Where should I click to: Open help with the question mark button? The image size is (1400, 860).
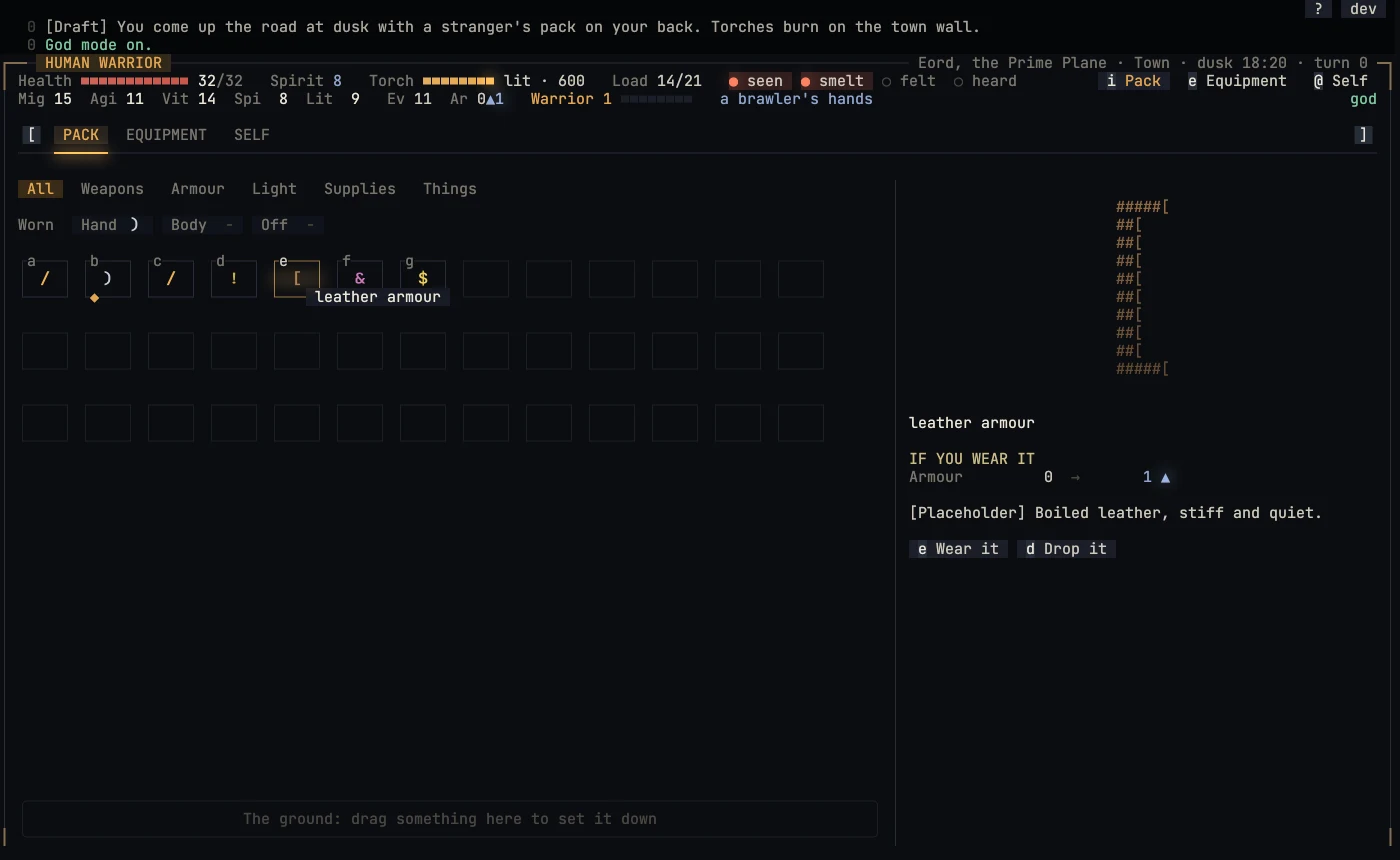point(1318,9)
